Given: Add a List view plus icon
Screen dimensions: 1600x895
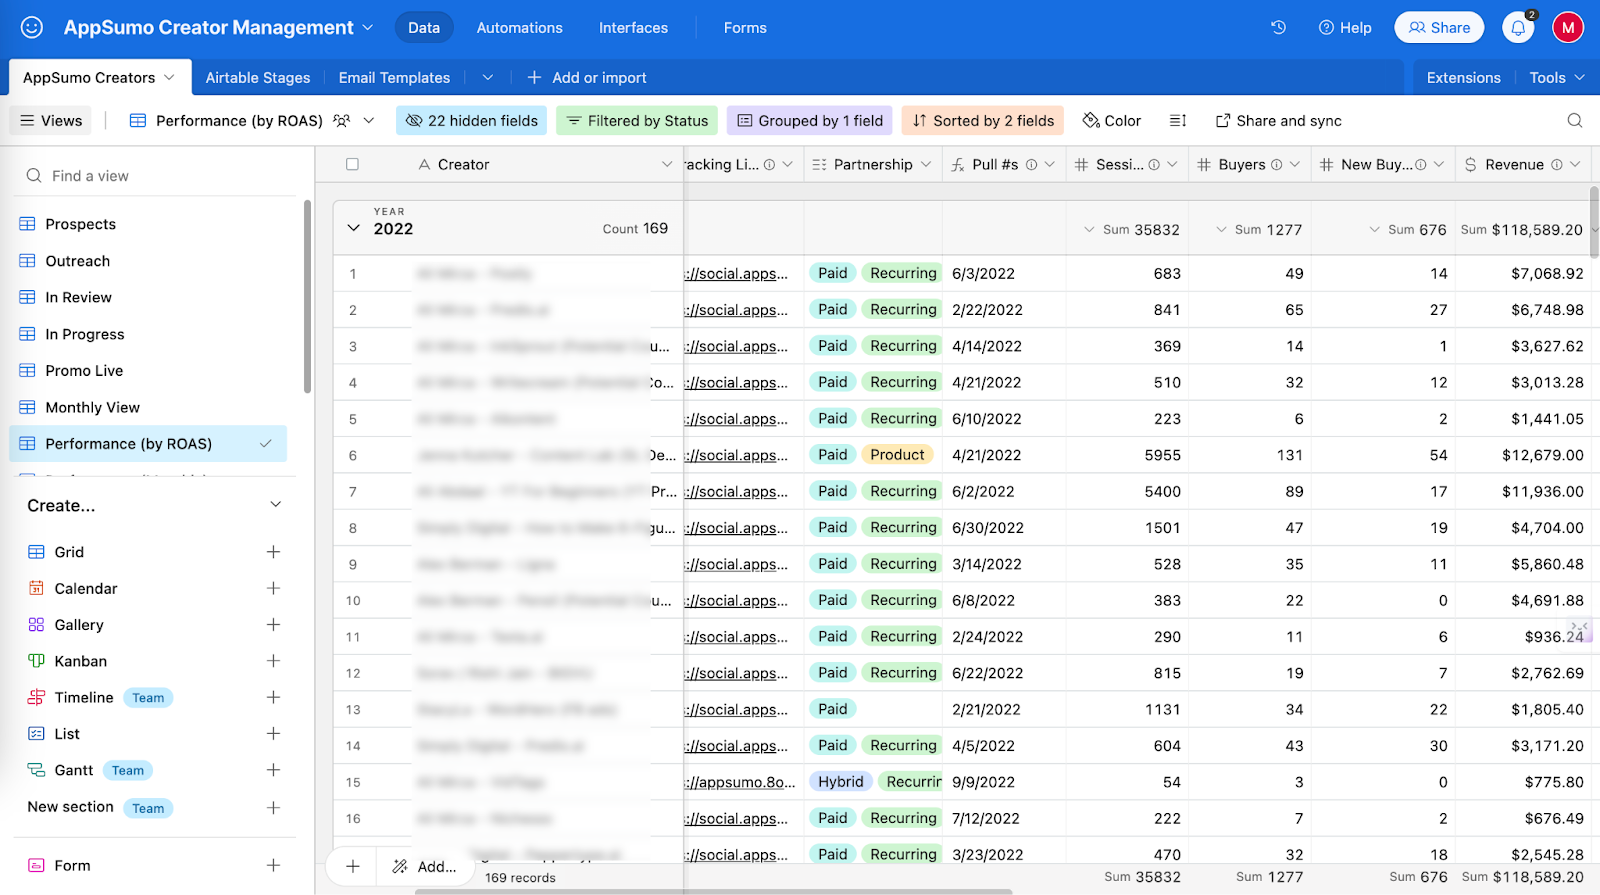Looking at the screenshot, I should tap(273, 733).
